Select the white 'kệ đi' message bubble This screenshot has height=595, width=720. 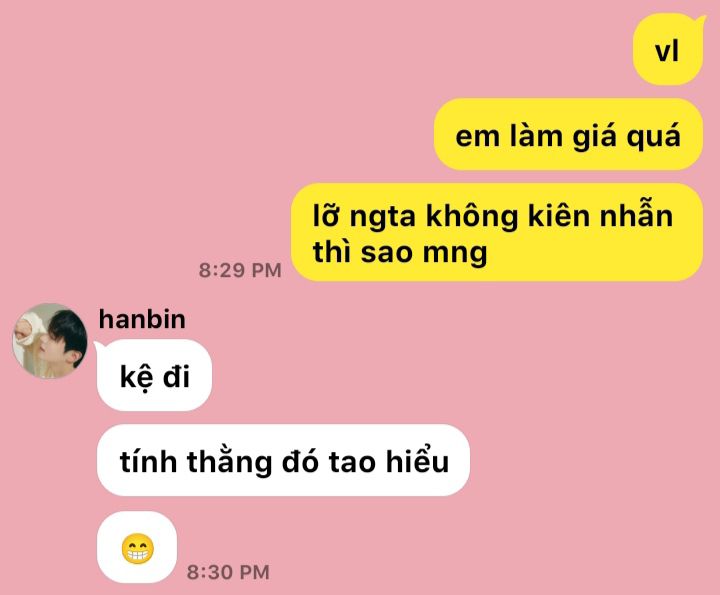154,375
